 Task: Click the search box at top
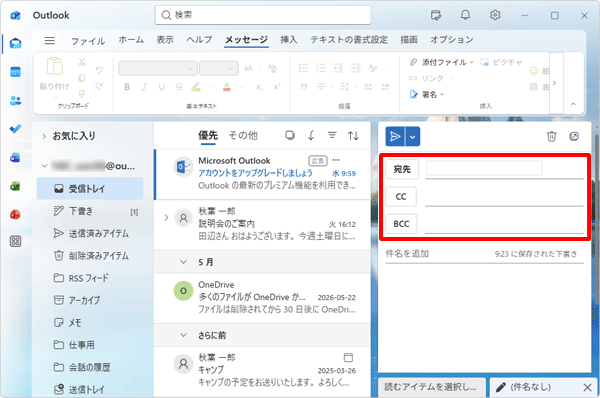tap(263, 15)
